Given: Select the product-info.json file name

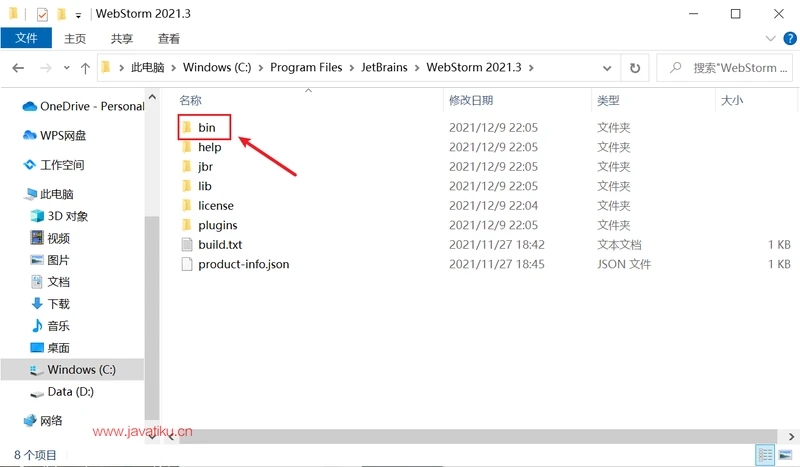Looking at the screenshot, I should click(243, 264).
